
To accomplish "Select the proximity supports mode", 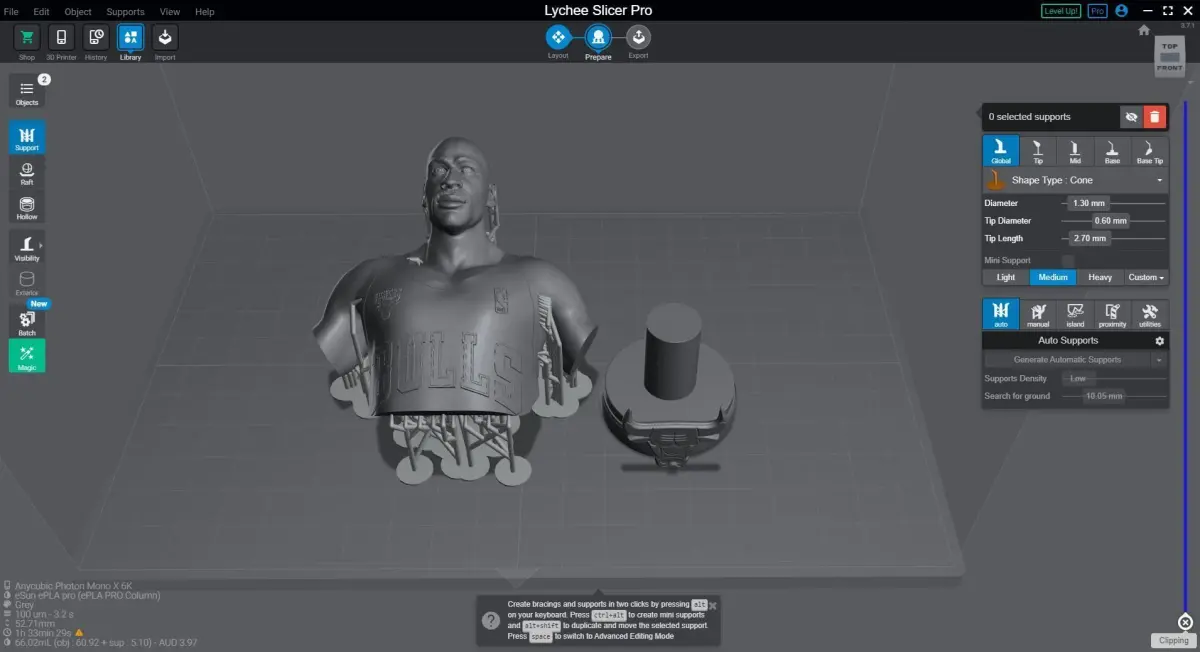I will click(x=1112, y=314).
